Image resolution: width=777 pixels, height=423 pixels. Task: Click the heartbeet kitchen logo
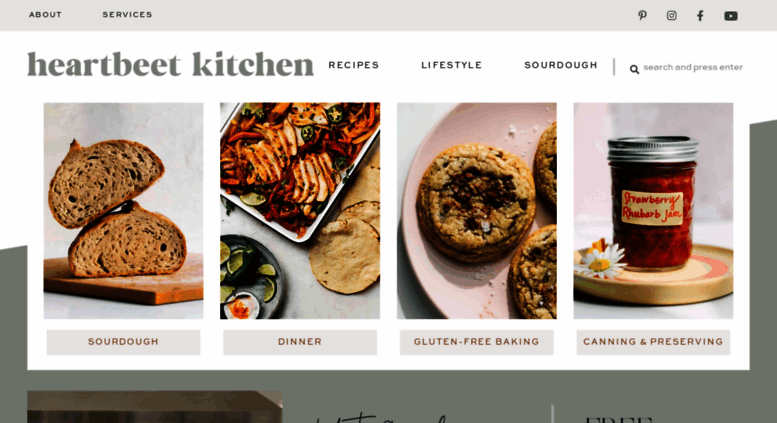click(x=170, y=65)
